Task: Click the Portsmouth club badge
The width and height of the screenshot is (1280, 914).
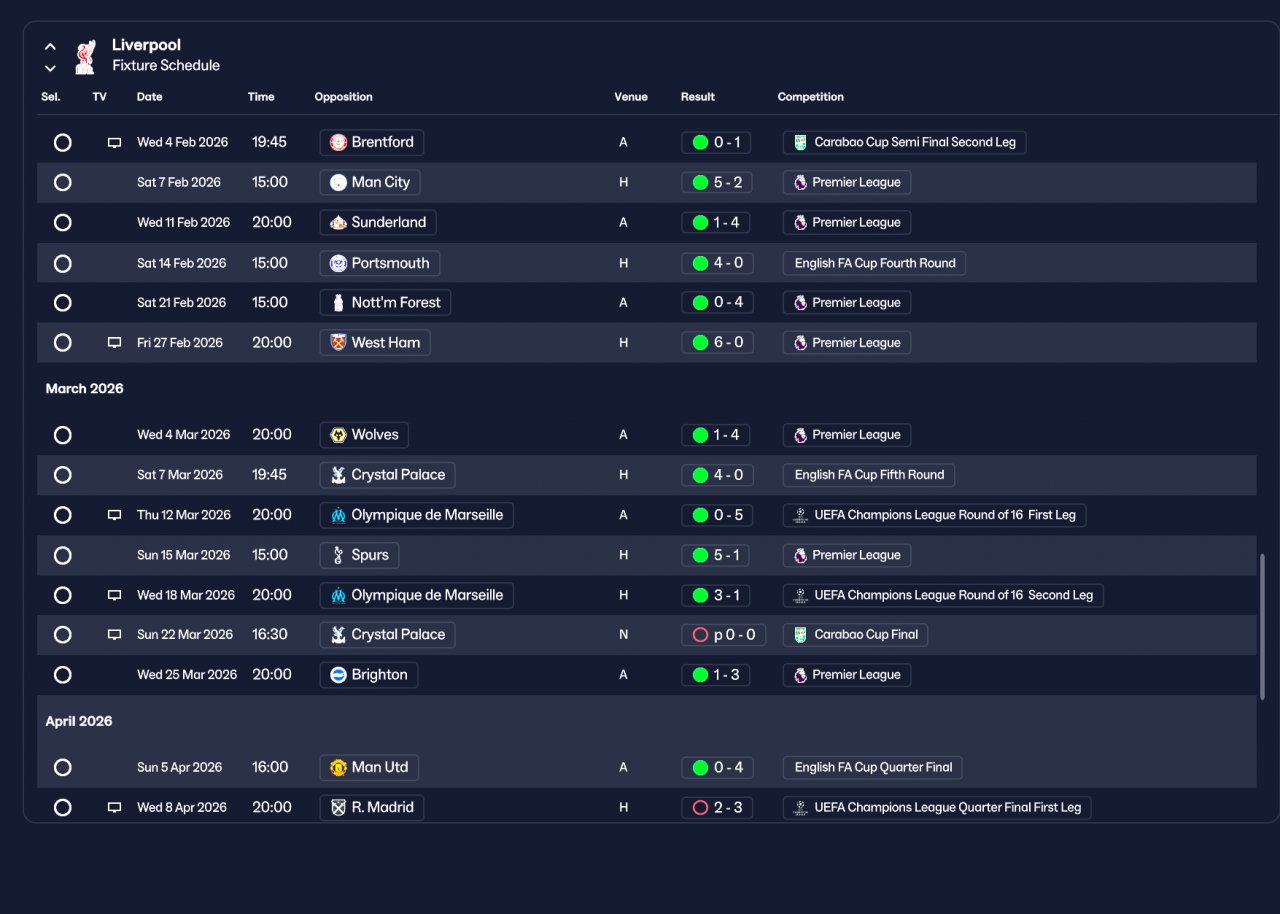Action: (338, 263)
